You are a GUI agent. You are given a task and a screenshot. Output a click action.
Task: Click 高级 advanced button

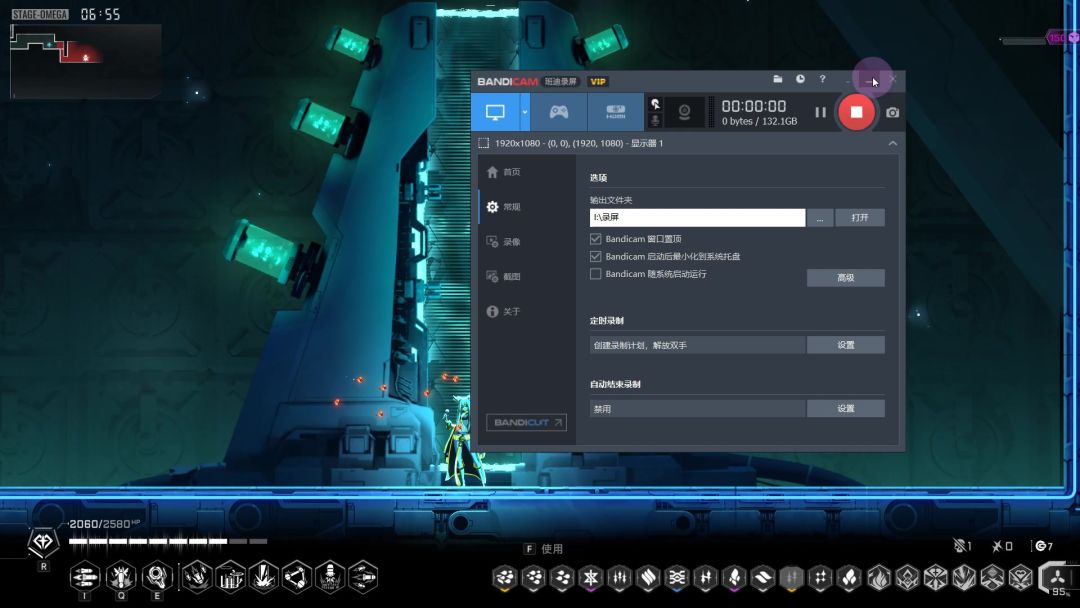(845, 277)
